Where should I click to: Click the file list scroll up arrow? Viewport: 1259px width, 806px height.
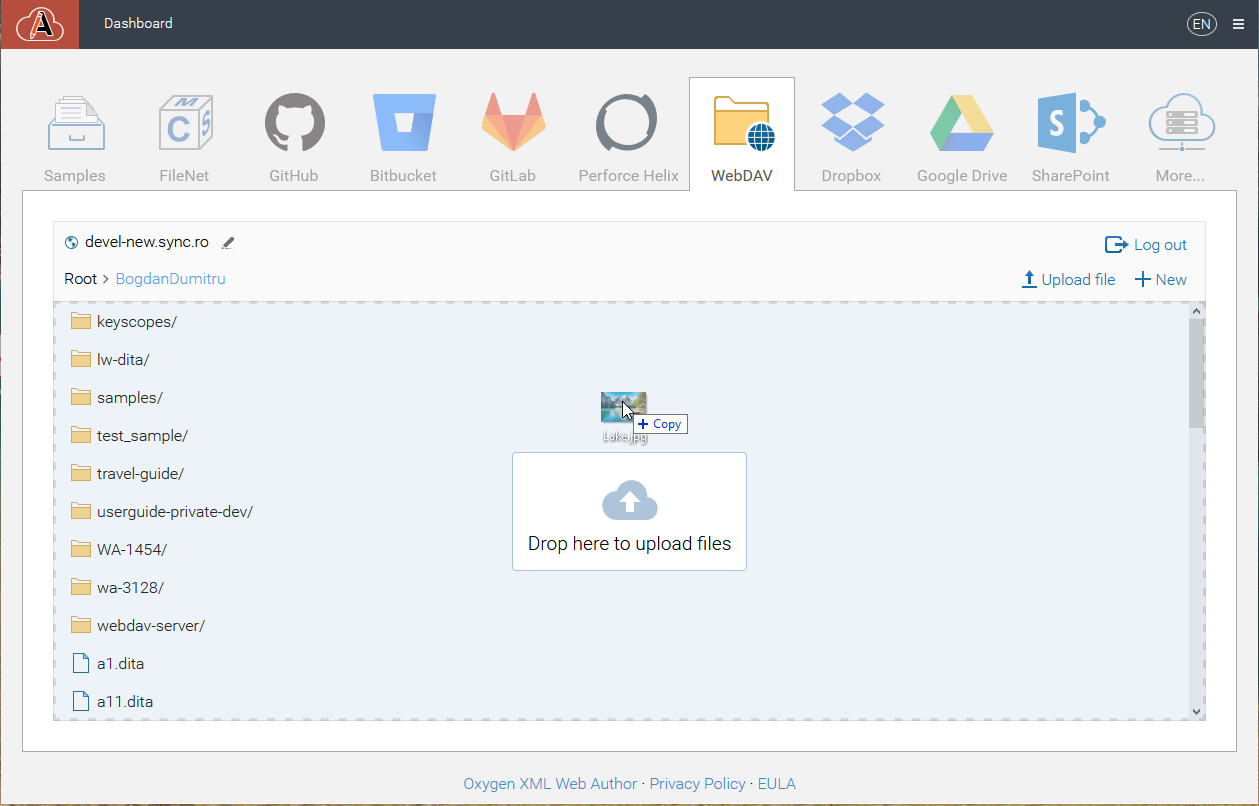[x=1196, y=312]
